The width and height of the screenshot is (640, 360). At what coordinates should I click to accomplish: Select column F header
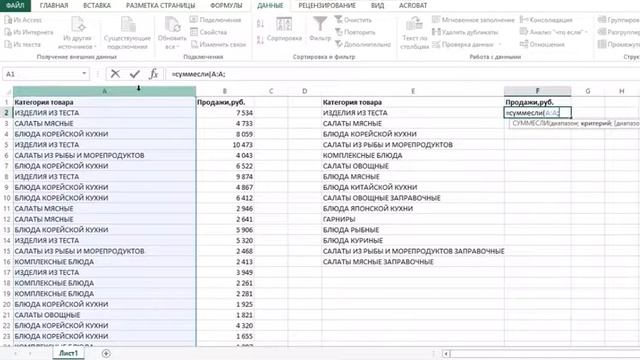point(538,91)
